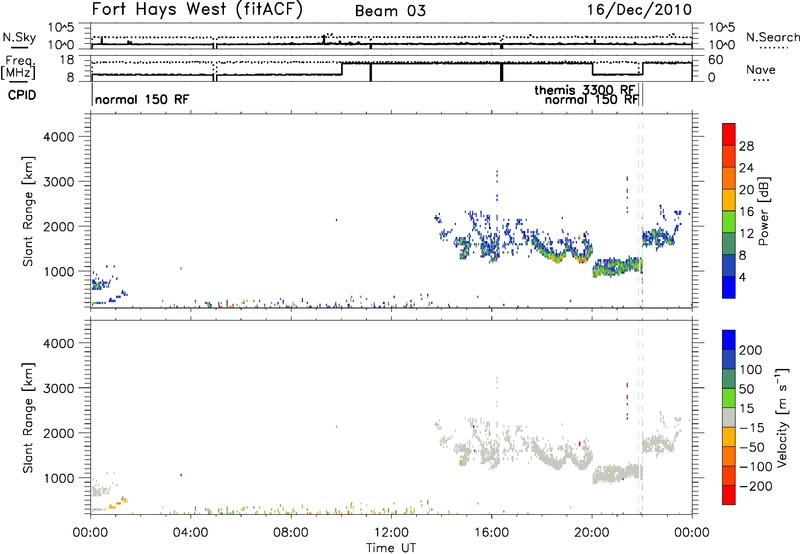Image resolution: width=800 pixels, height=554 pixels.
Task: Click the '08:00' time tick label
Action: [291, 533]
